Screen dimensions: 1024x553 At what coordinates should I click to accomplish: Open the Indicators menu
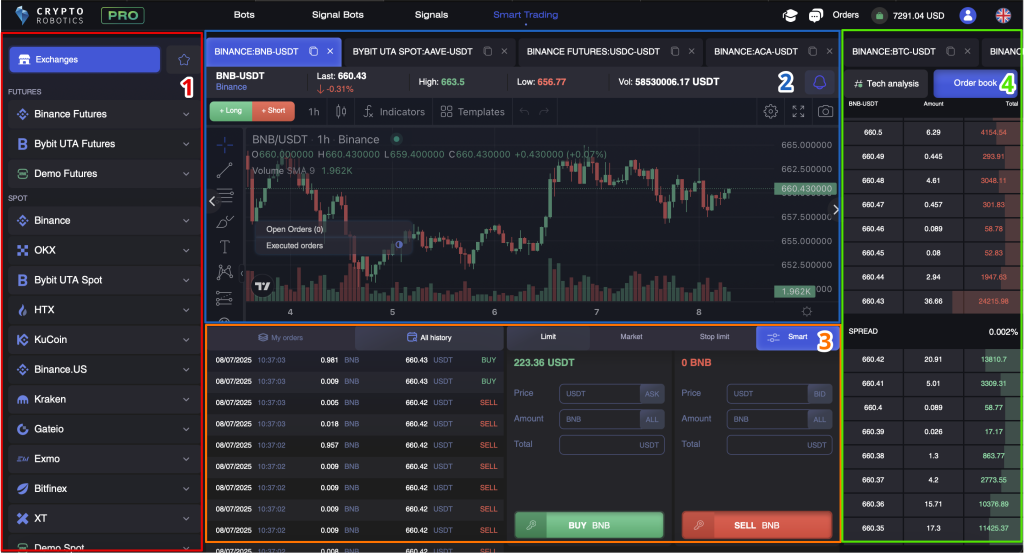[394, 112]
